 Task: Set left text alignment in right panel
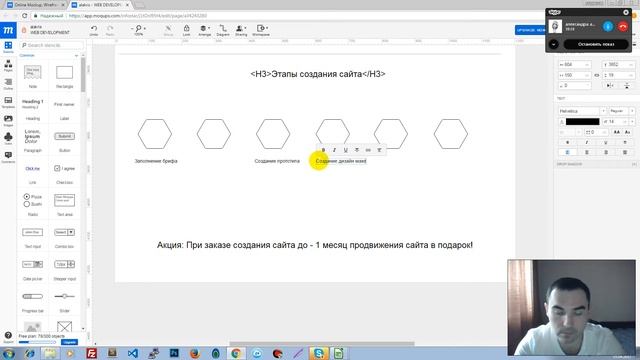pyautogui.click(x=567, y=152)
